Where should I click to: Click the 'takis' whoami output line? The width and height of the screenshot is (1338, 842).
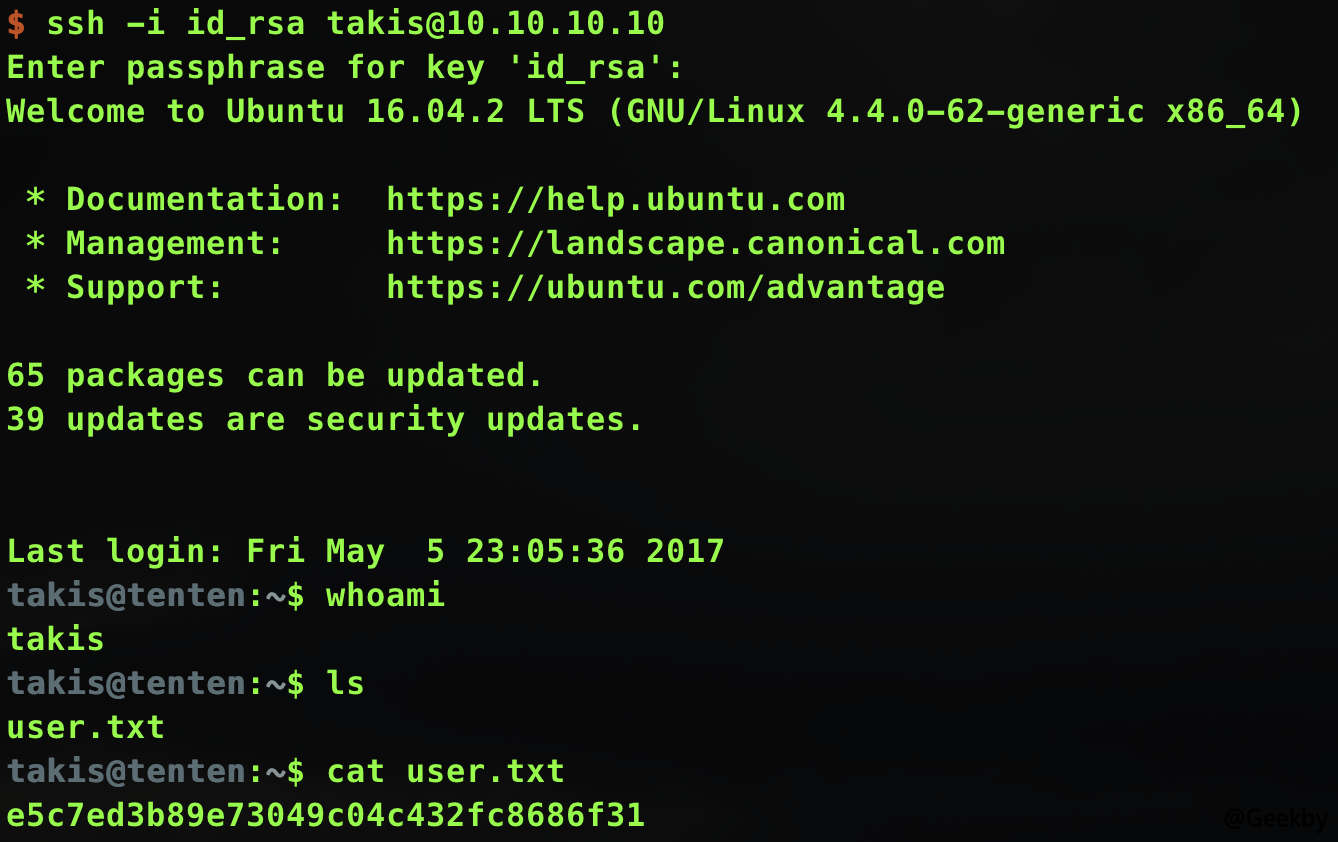click(56, 639)
